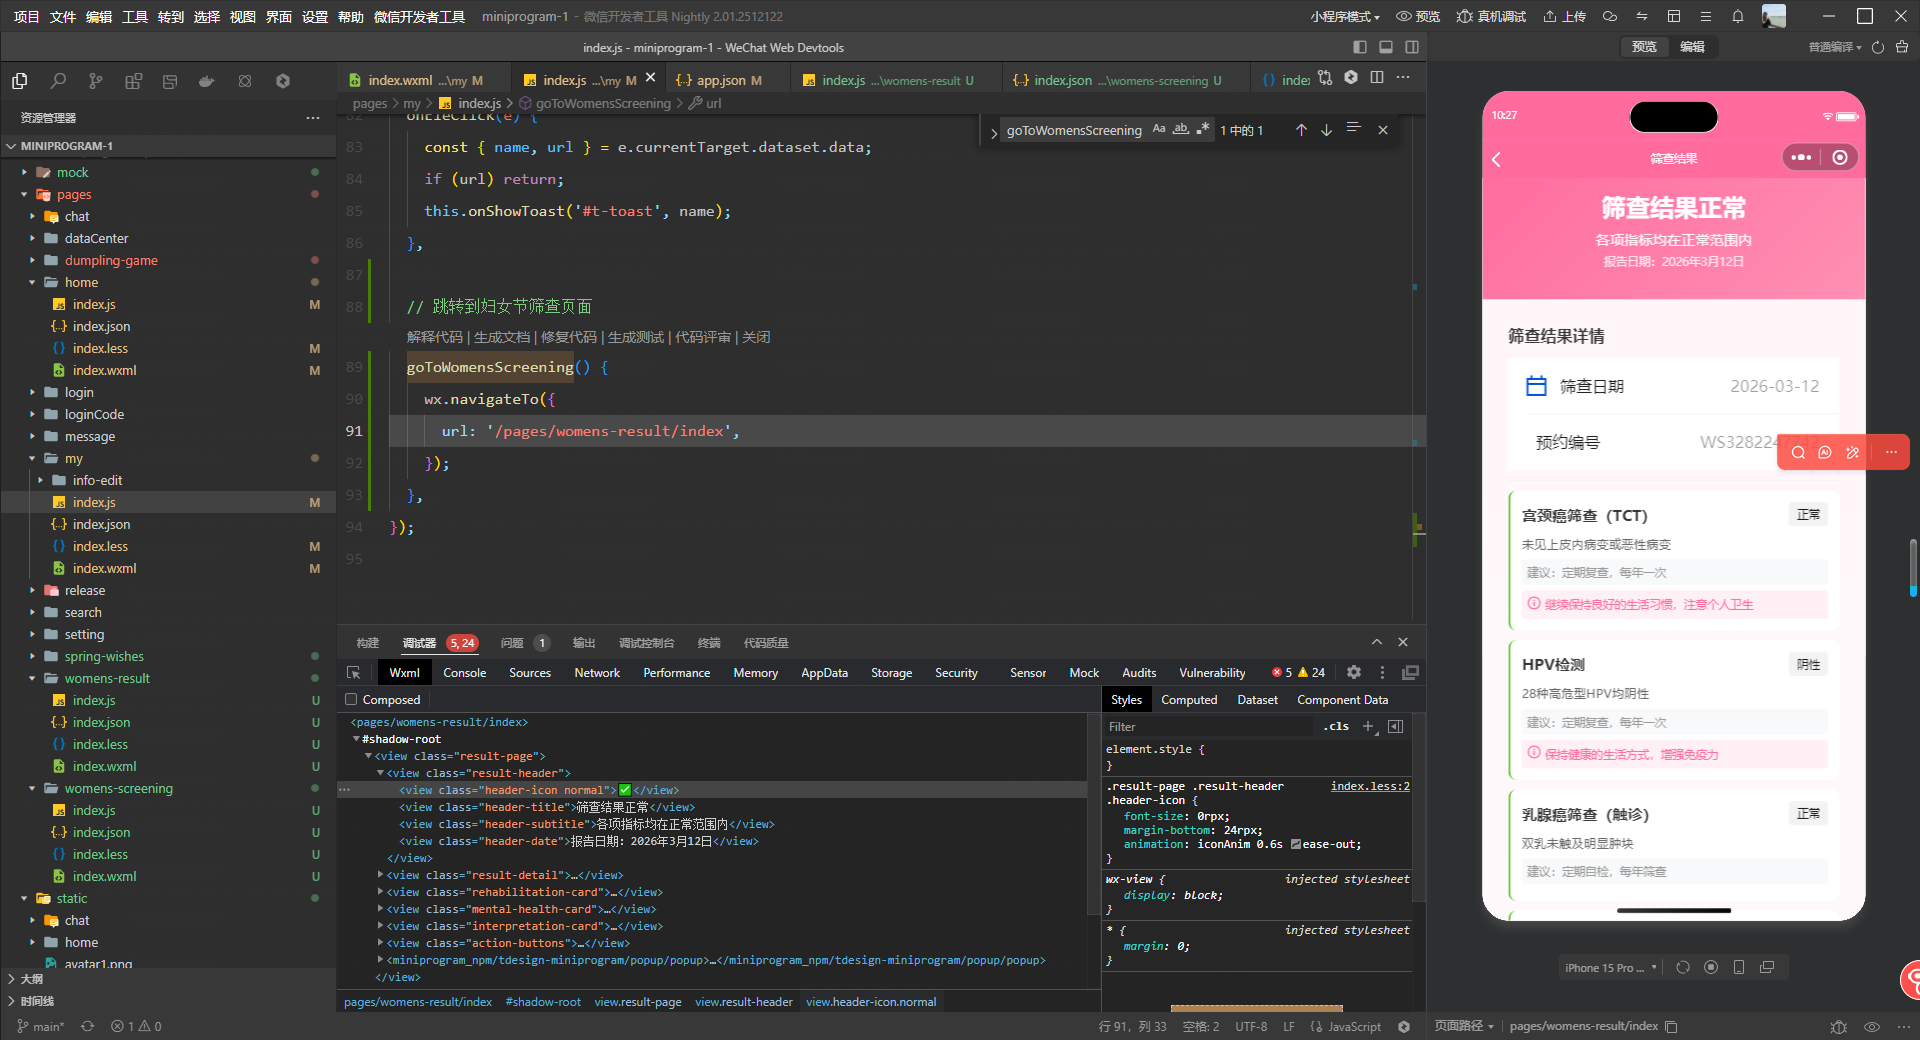Screen dimensions: 1920x1040
Task: Toggle Match Case in find widget
Action: 1159,129
